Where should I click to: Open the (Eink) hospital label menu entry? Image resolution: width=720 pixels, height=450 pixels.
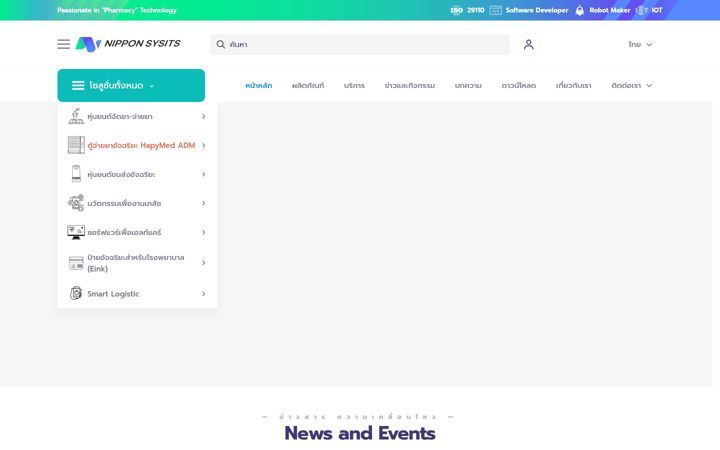click(x=136, y=263)
